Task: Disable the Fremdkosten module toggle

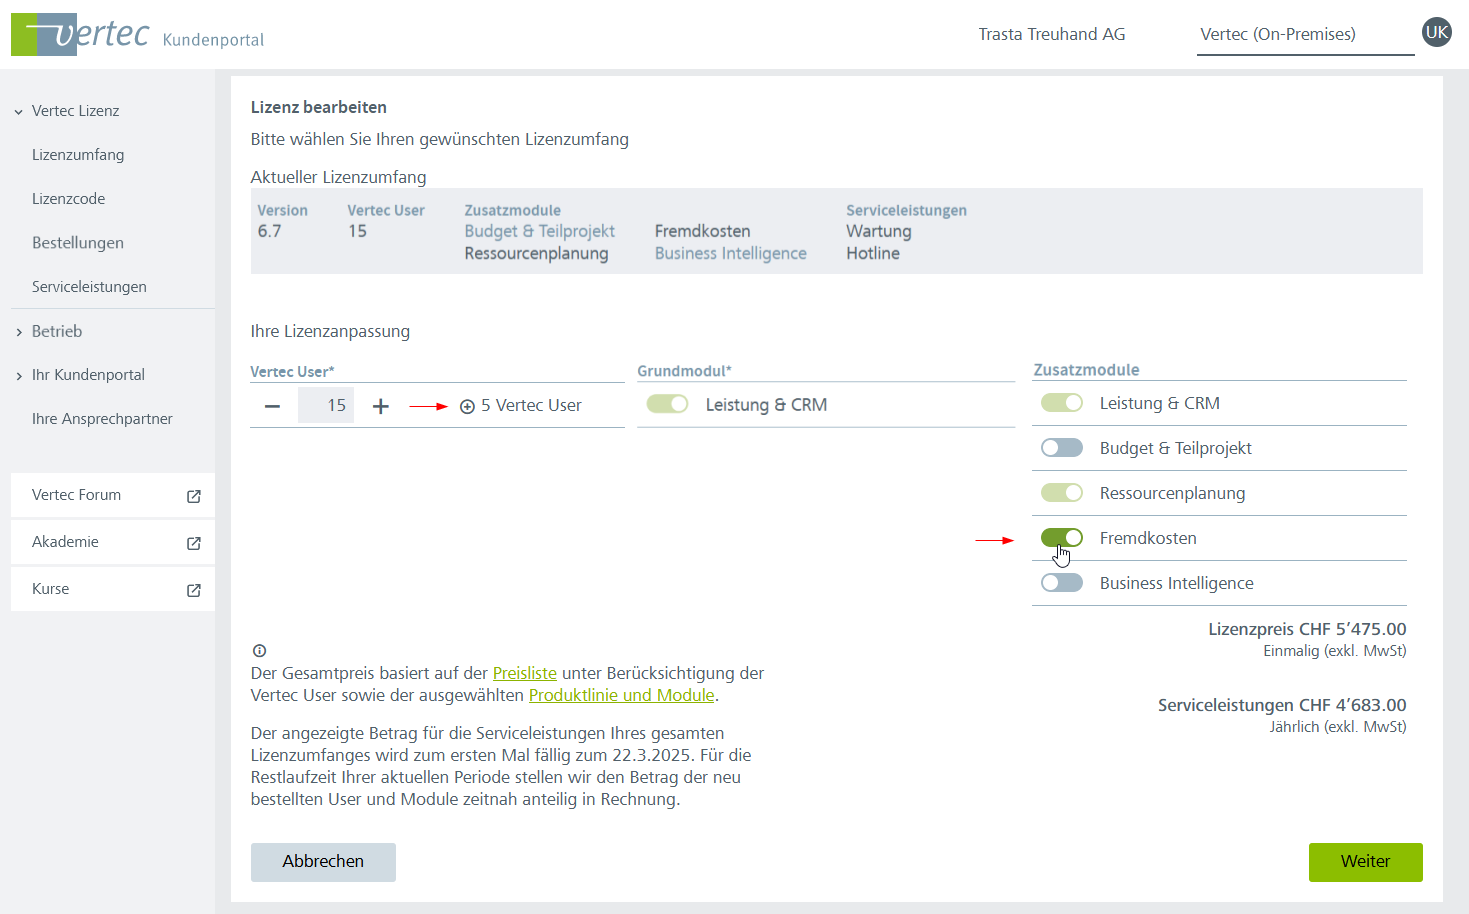Action: click(x=1061, y=538)
